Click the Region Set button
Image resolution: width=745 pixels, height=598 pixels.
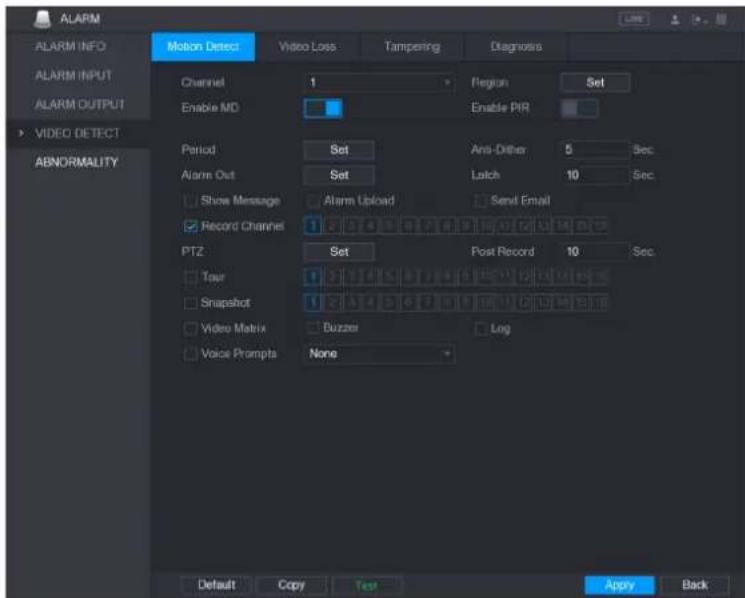pos(595,83)
